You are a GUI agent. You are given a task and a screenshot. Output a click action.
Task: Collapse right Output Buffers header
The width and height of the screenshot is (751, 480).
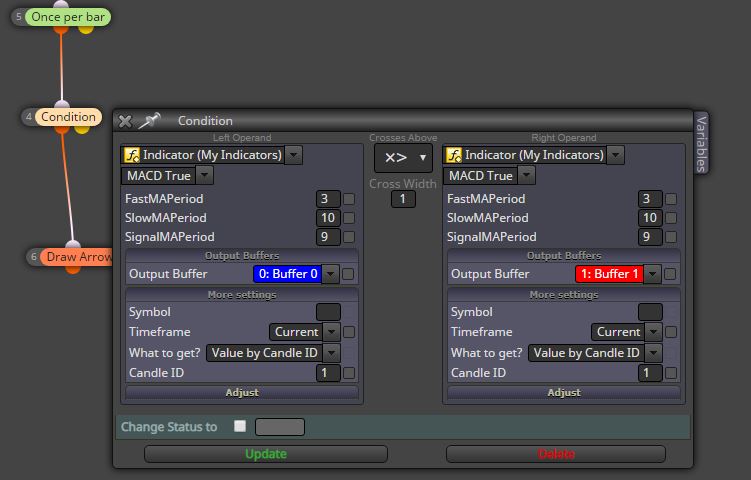coord(564,255)
